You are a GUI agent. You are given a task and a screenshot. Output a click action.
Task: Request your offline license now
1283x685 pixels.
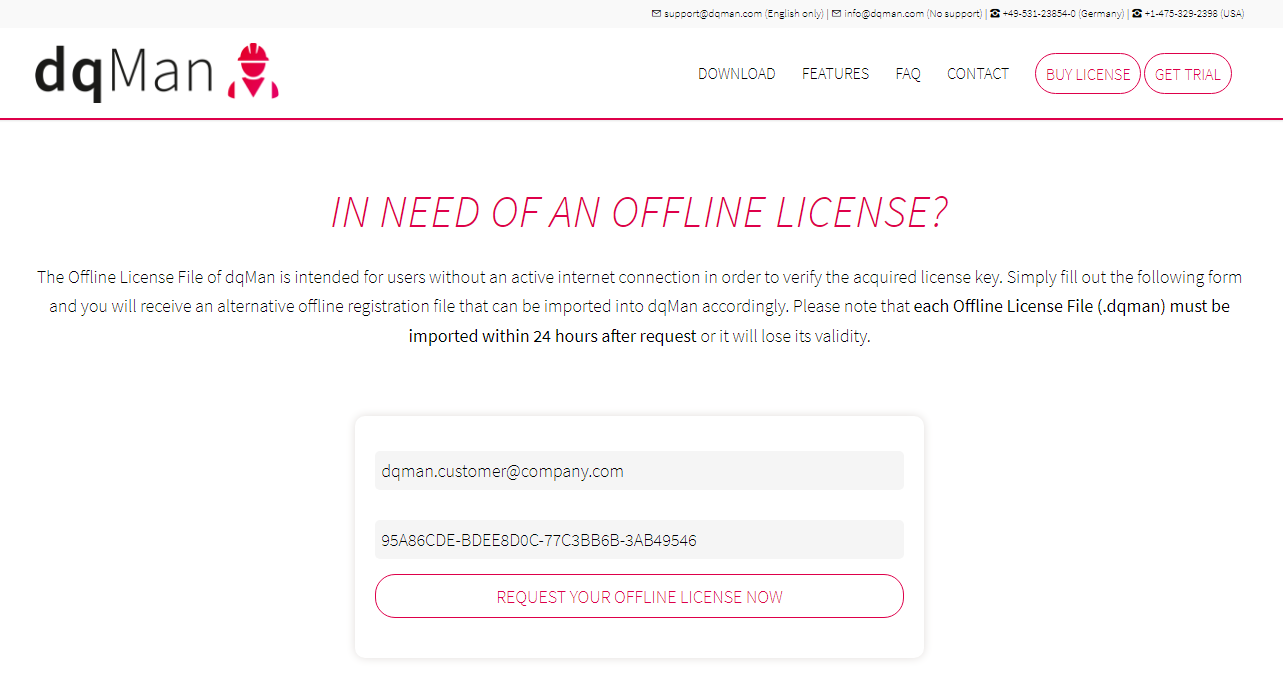click(x=639, y=597)
